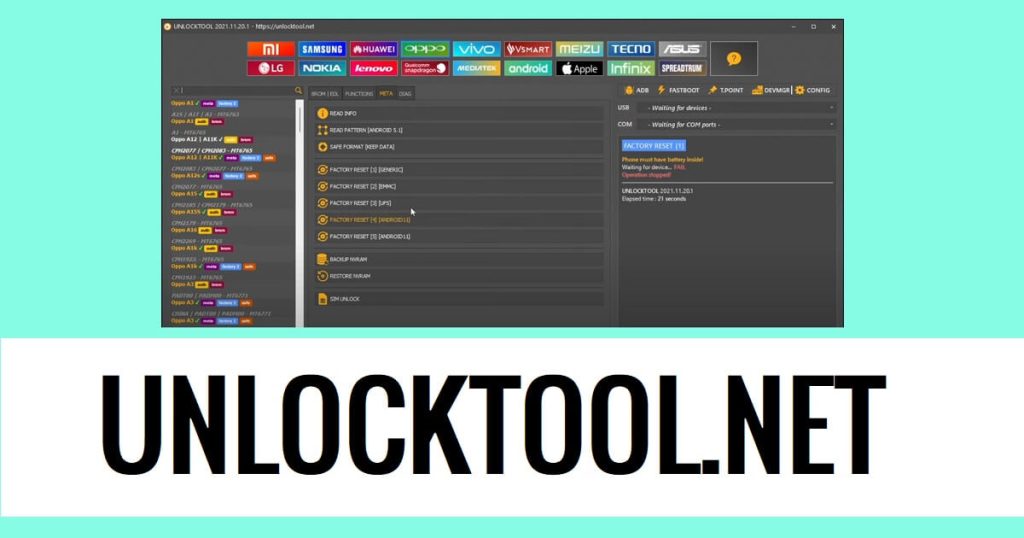Click the search magnifier icon
This screenshot has width=1024, height=538.
[x=298, y=91]
